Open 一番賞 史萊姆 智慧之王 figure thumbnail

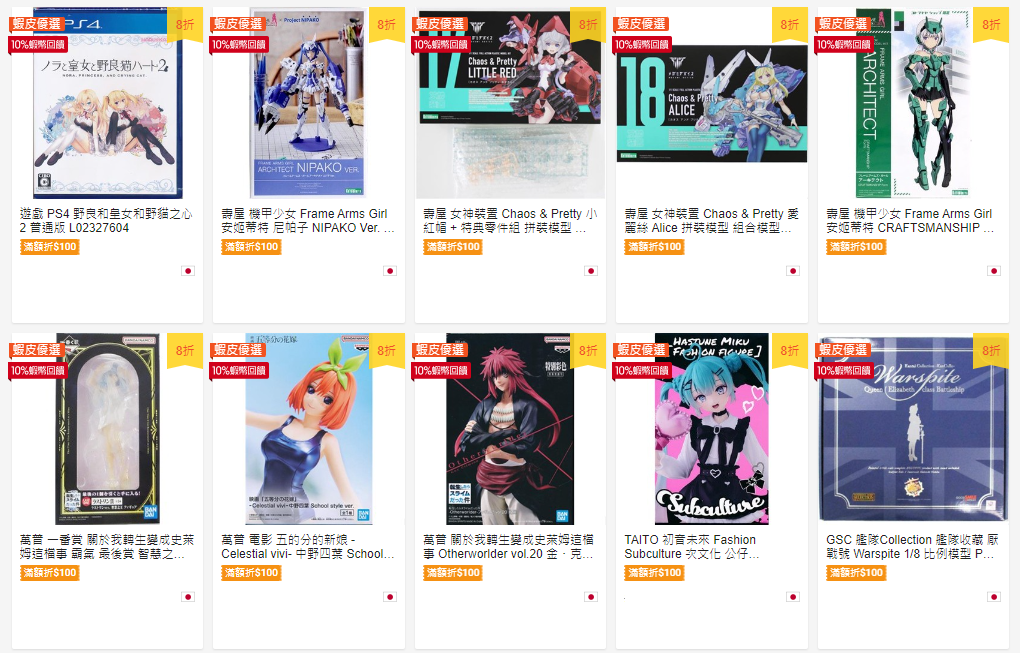pos(107,429)
